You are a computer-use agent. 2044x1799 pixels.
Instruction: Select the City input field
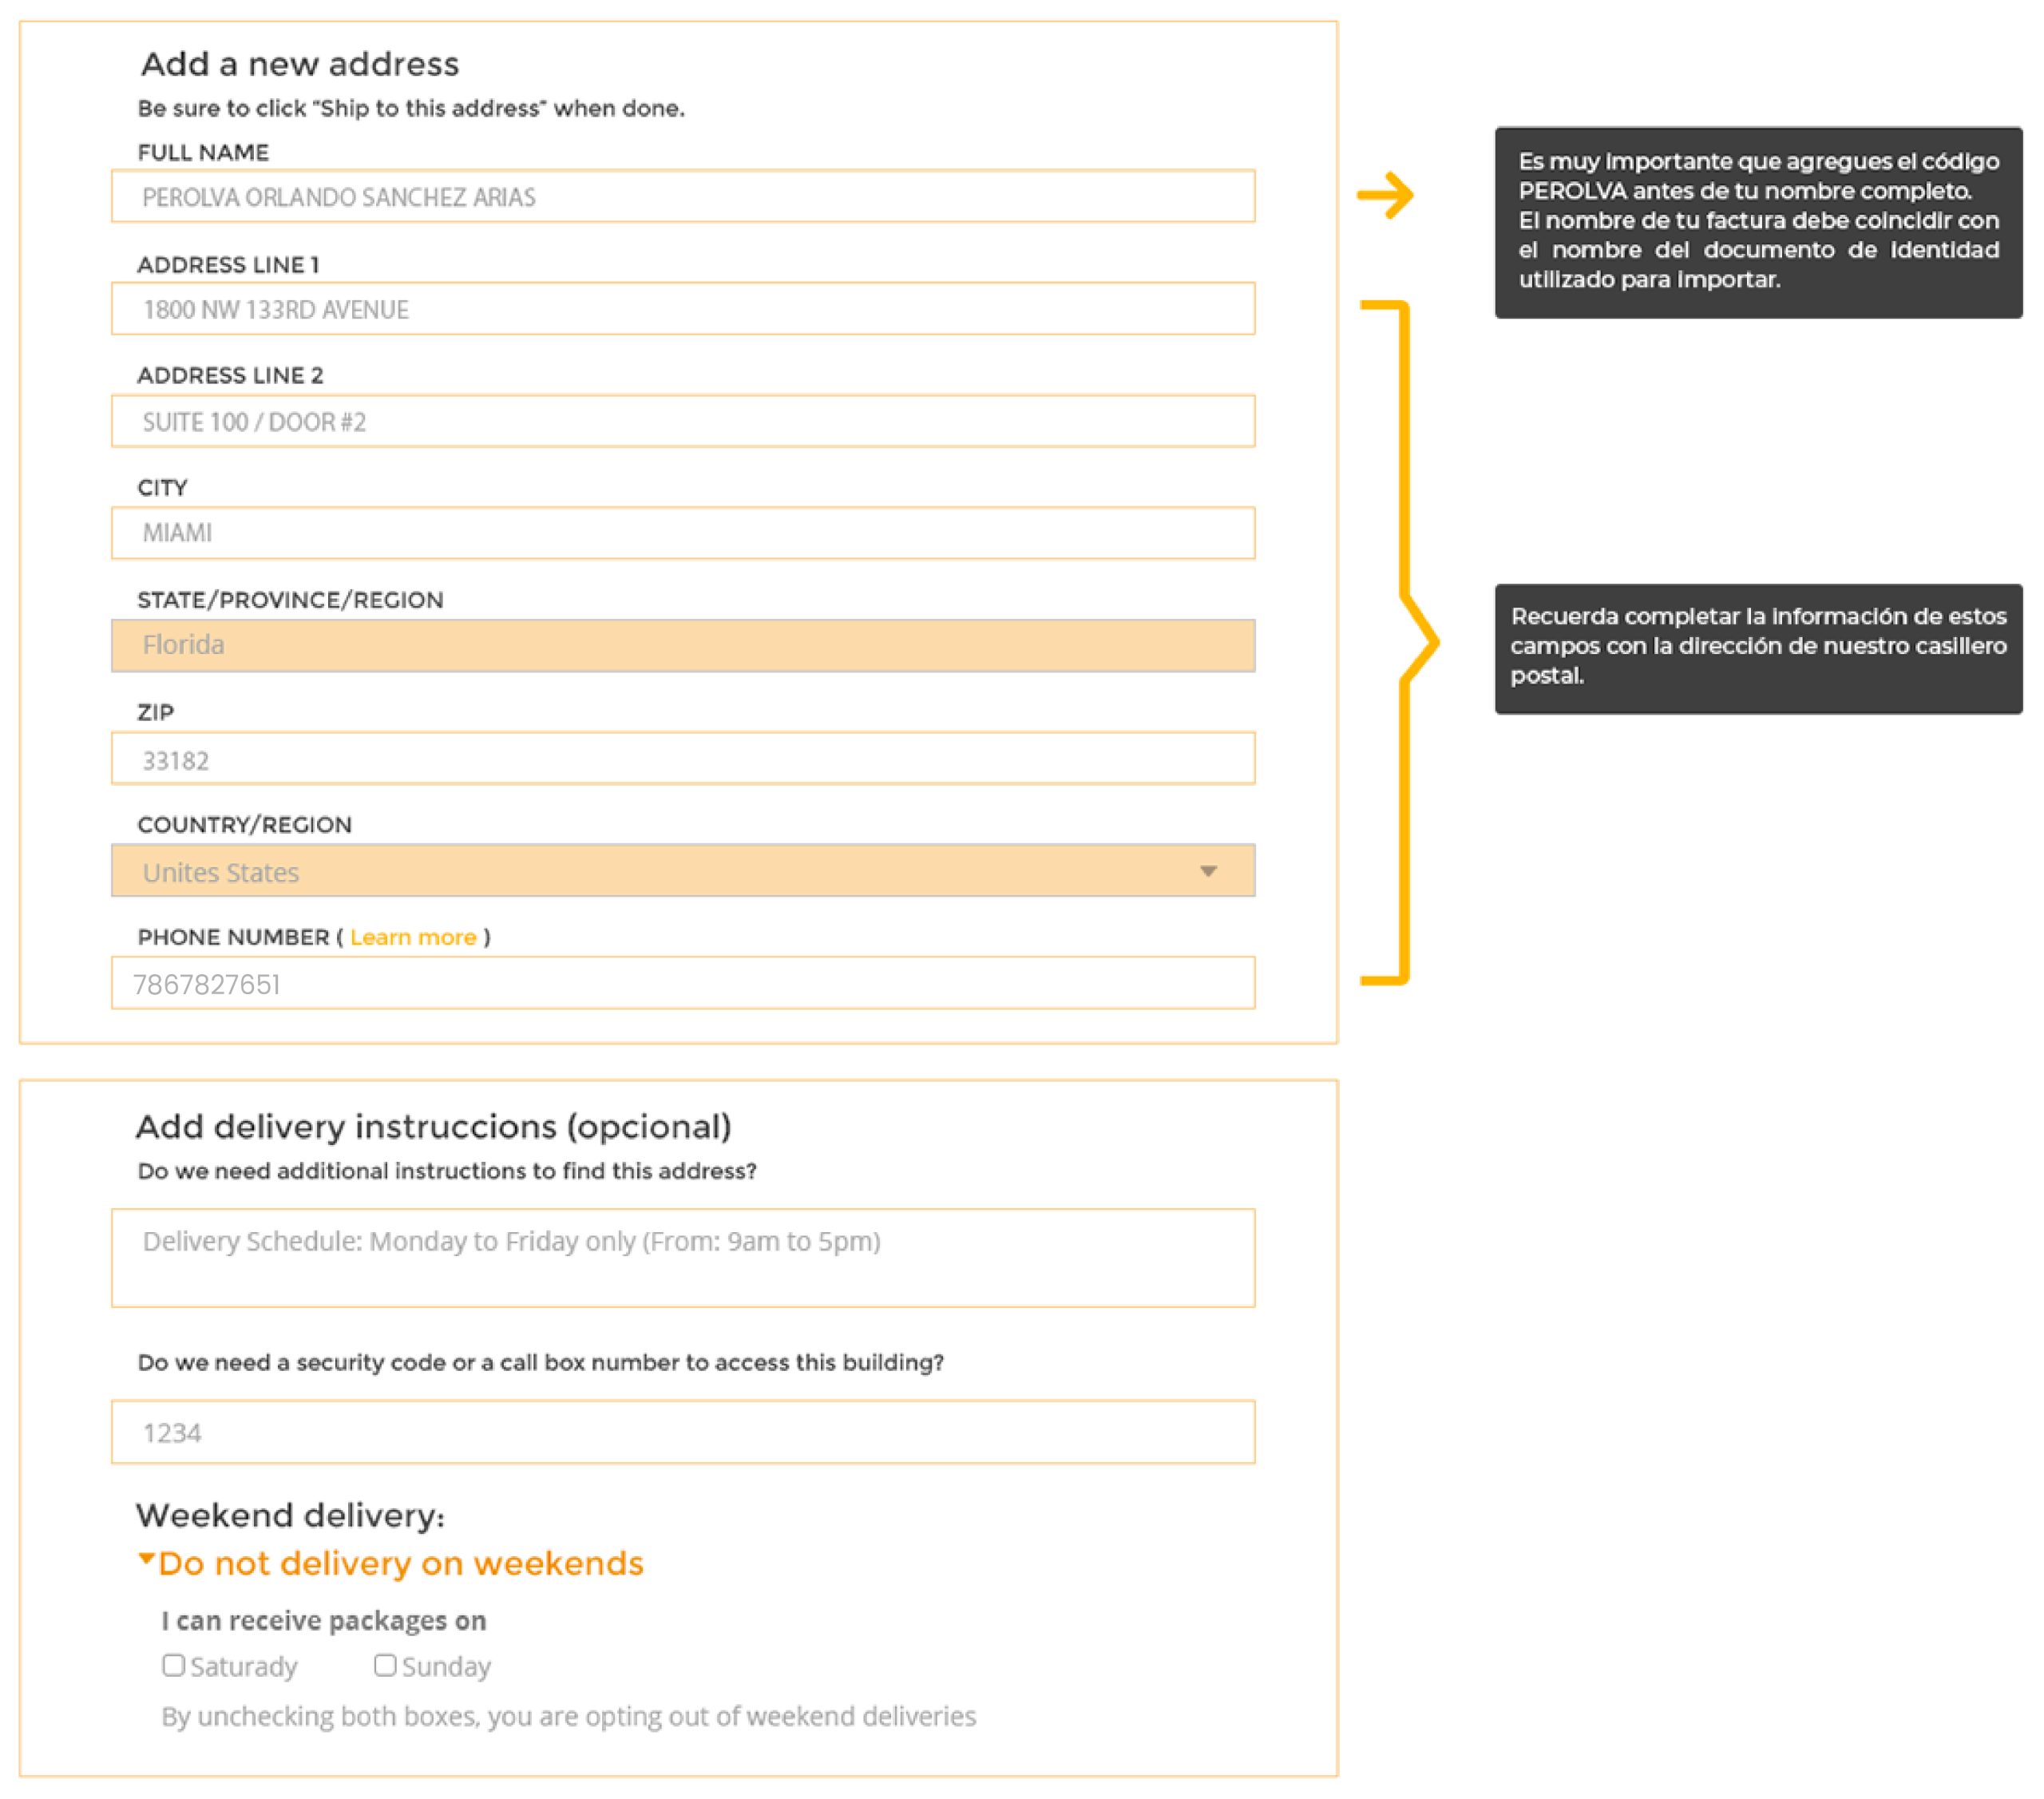tap(683, 533)
